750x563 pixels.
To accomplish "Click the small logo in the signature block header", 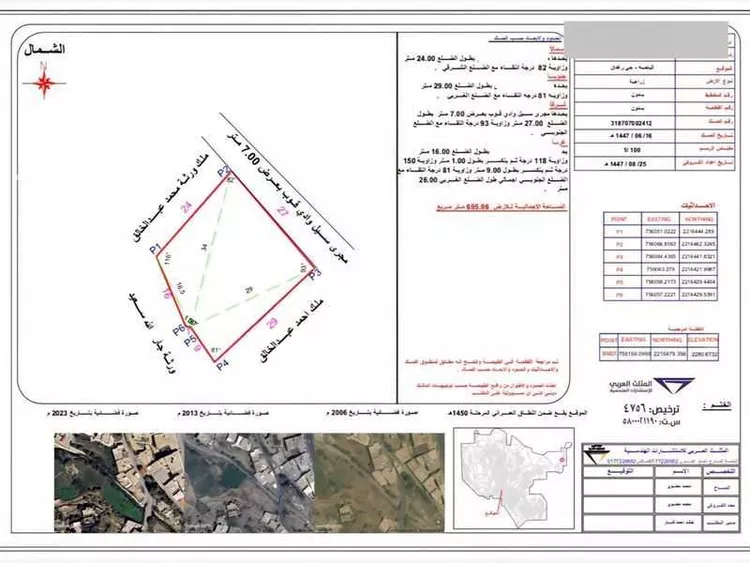I will [596, 454].
